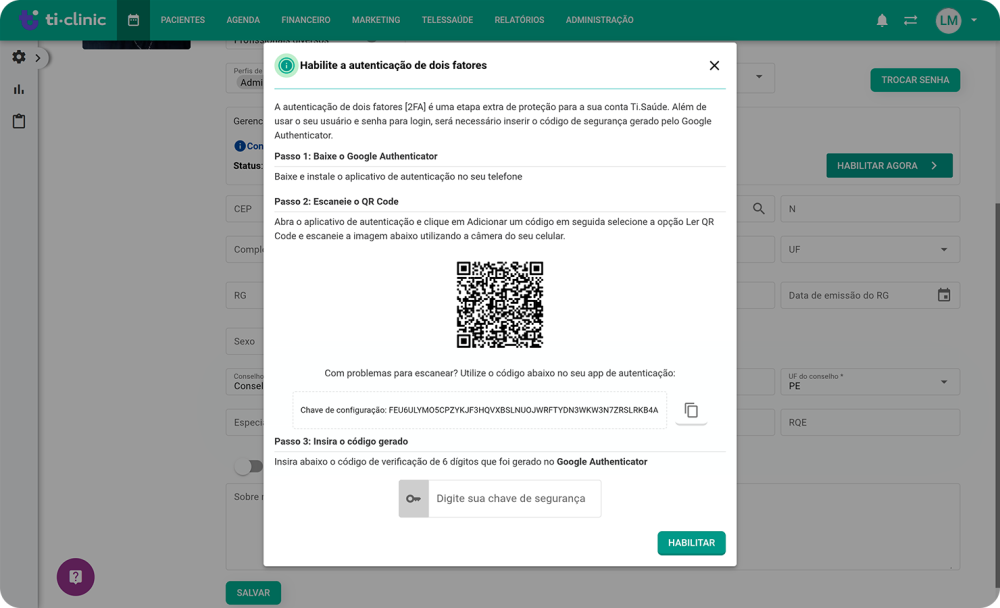Click page vertical scrollbar
Screen dimensions: 1000x608
click(996, 396)
